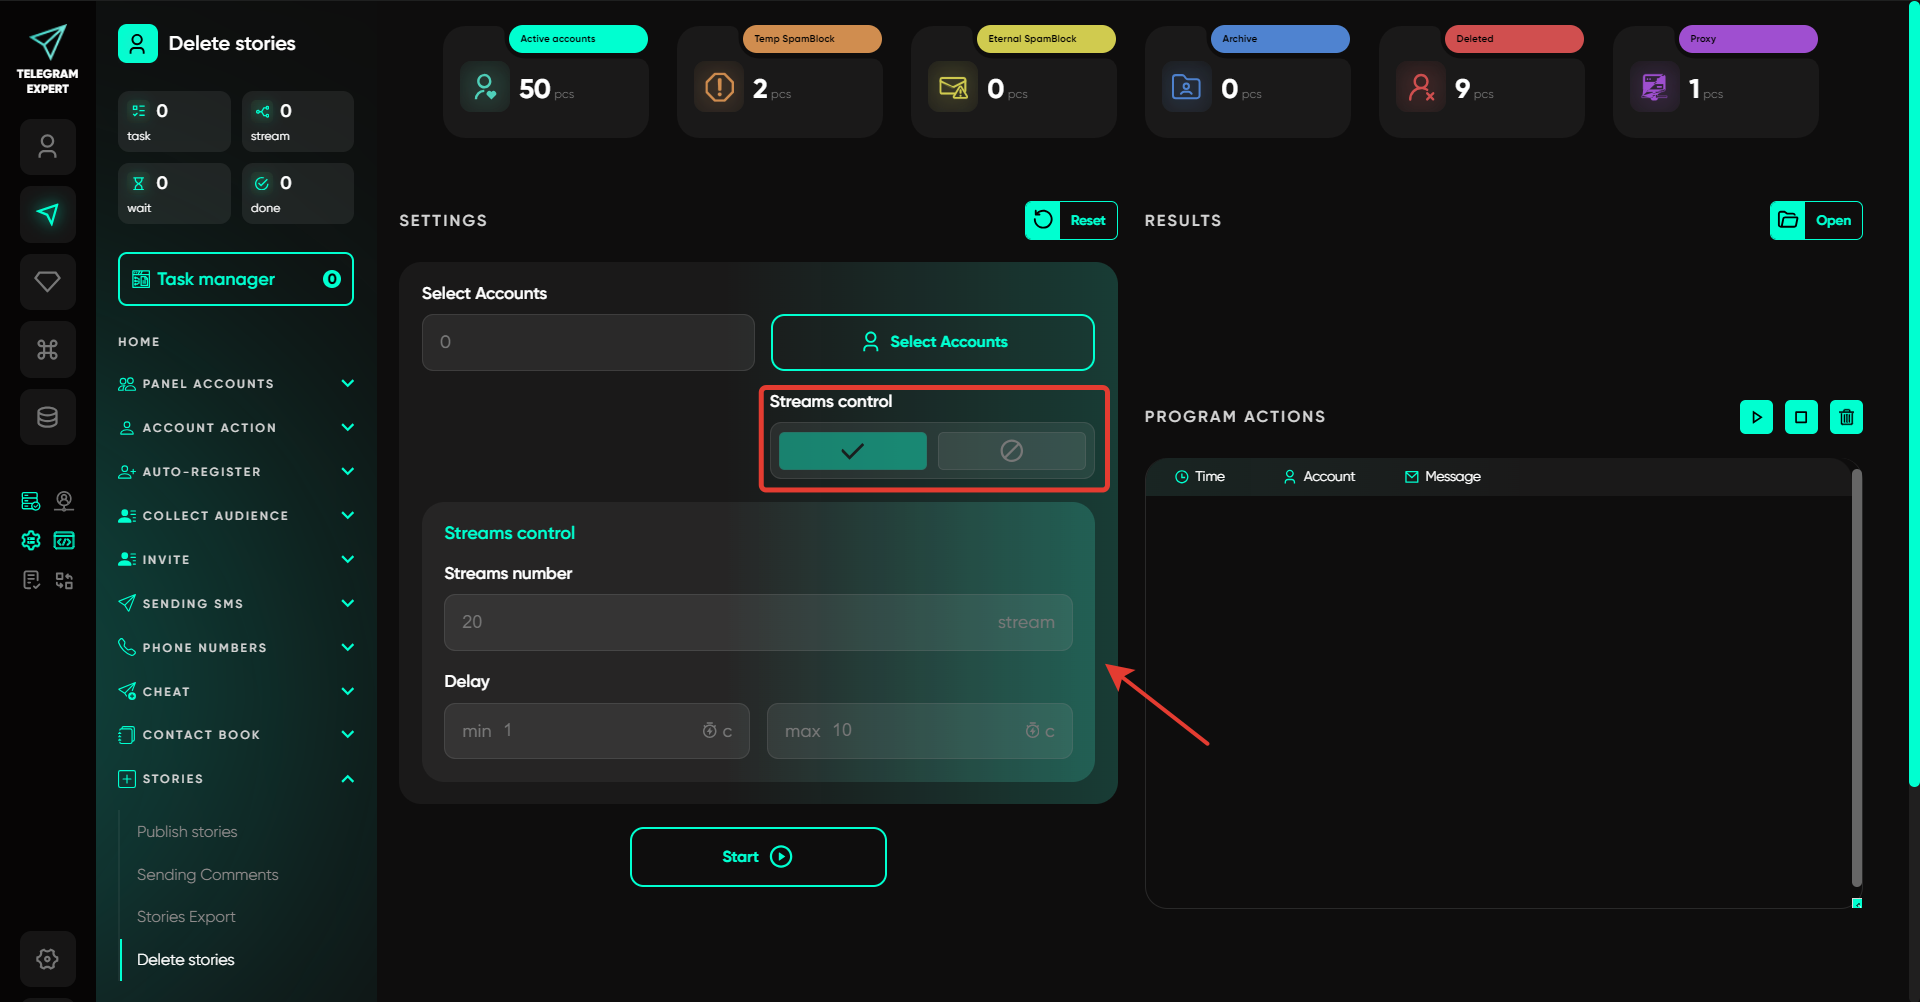Click the Start button
Viewport: 1920px width, 1002px height.
[758, 857]
